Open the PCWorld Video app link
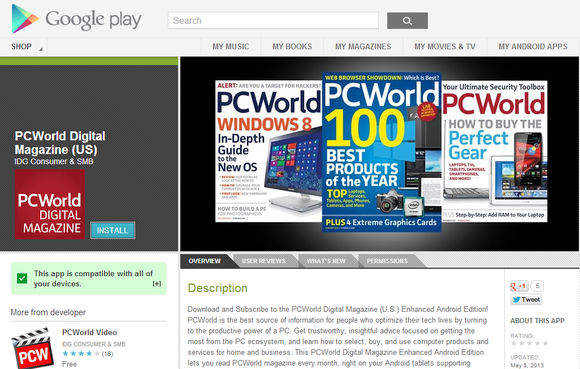 click(90, 332)
